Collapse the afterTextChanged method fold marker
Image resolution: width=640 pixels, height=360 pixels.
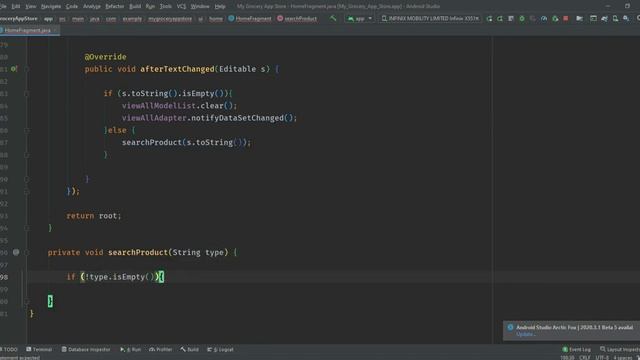pyautogui.click(x=27, y=69)
